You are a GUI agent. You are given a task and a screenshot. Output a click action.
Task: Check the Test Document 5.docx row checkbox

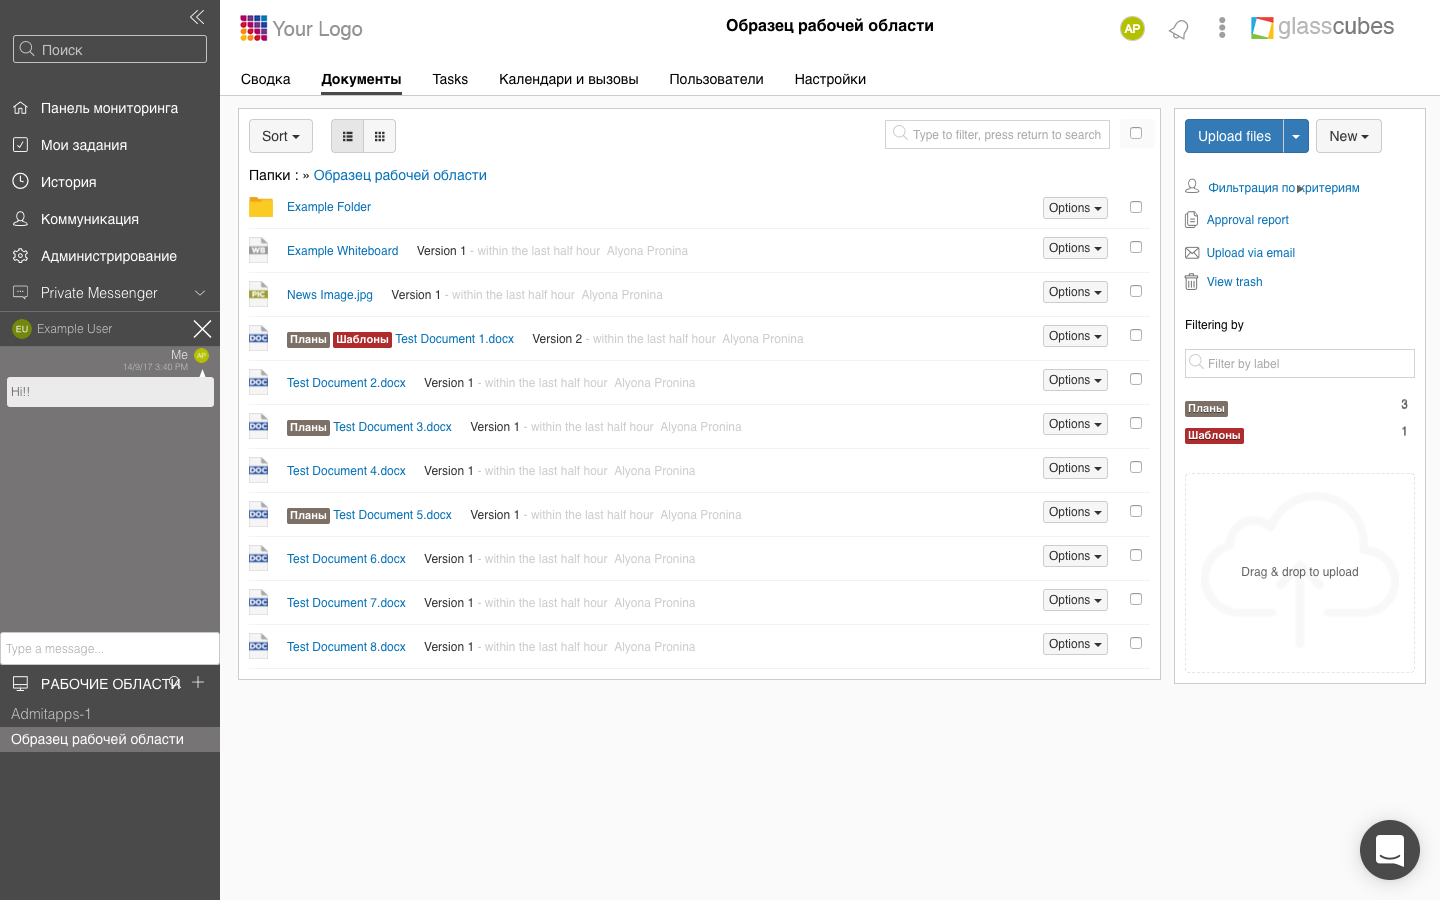(1136, 511)
